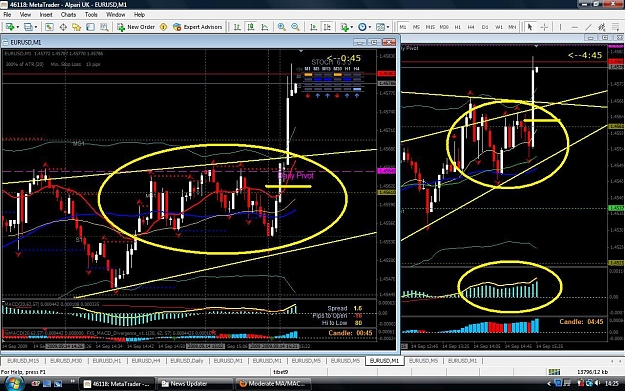Open MetaEditor yellow diamond icon
The height and width of the screenshot is (391, 625).
163,27
